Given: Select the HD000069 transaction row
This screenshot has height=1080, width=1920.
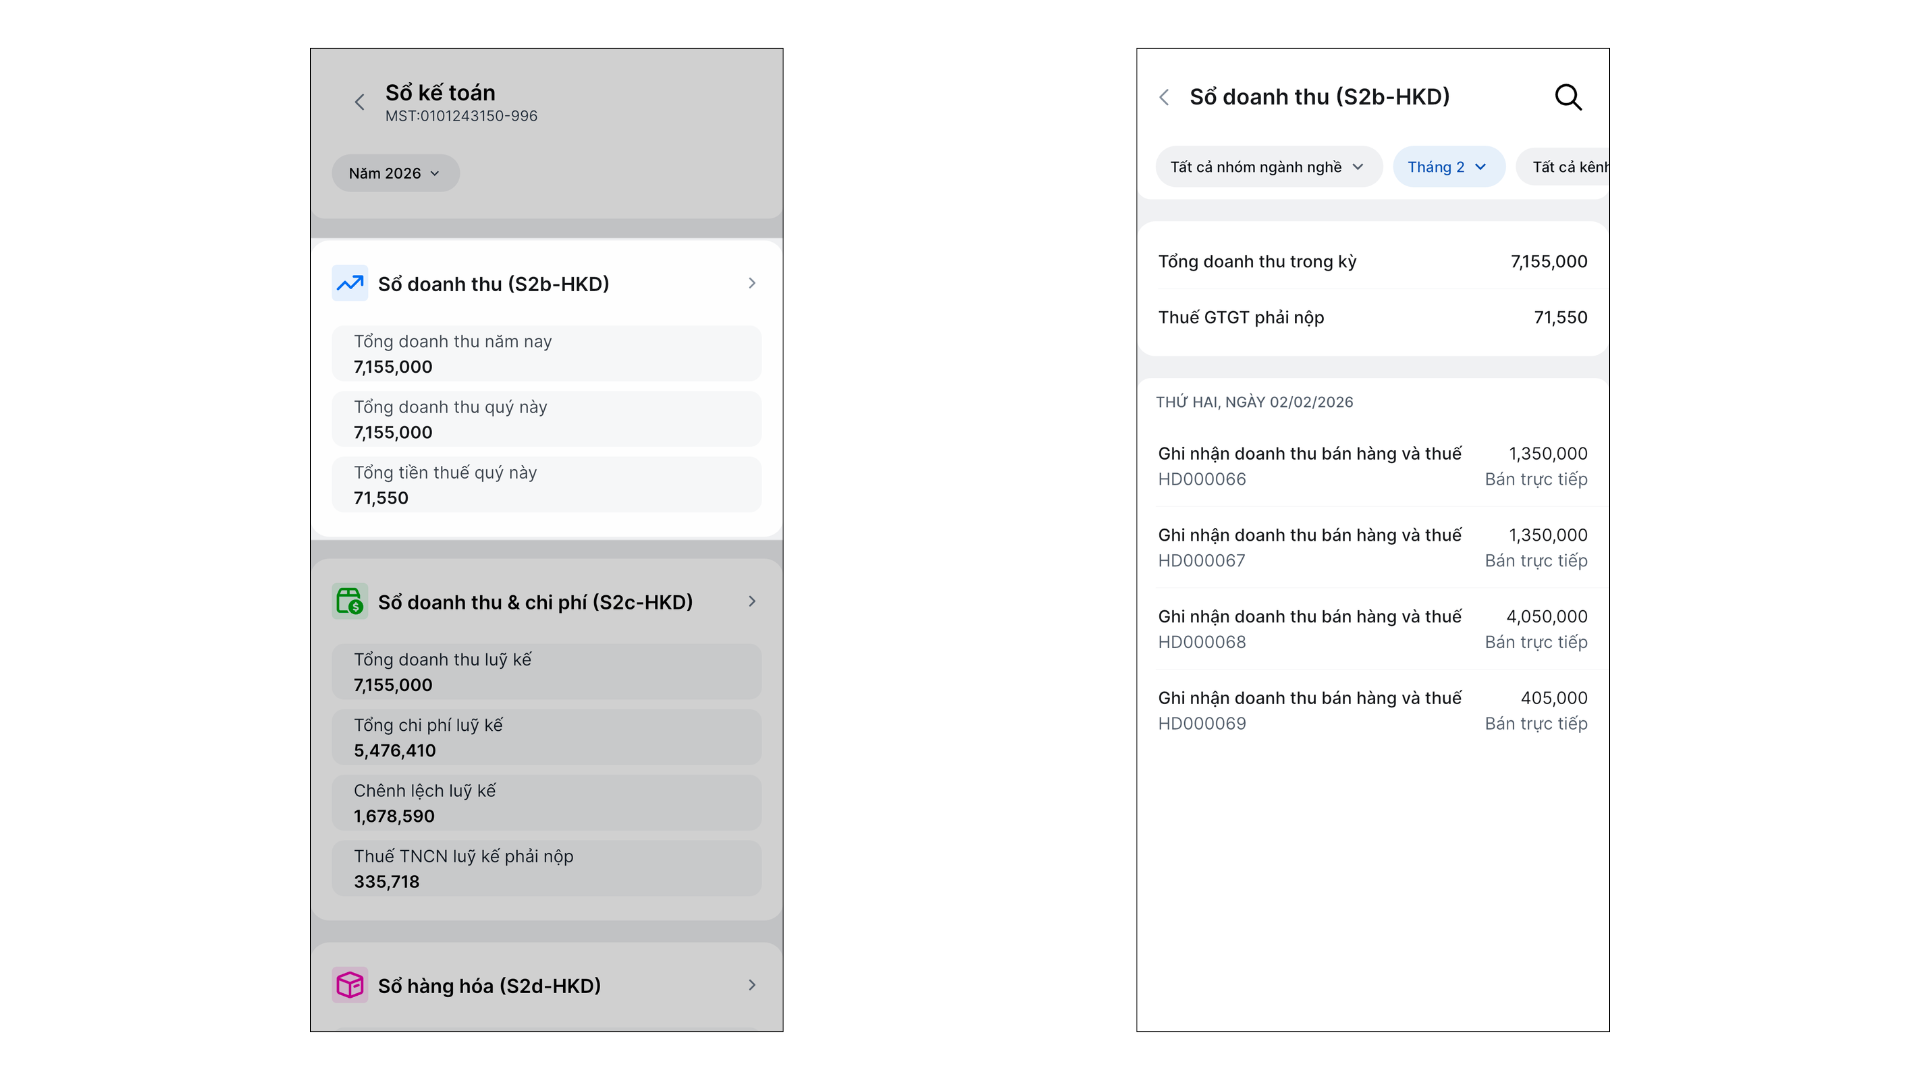Looking at the screenshot, I should 1372,711.
